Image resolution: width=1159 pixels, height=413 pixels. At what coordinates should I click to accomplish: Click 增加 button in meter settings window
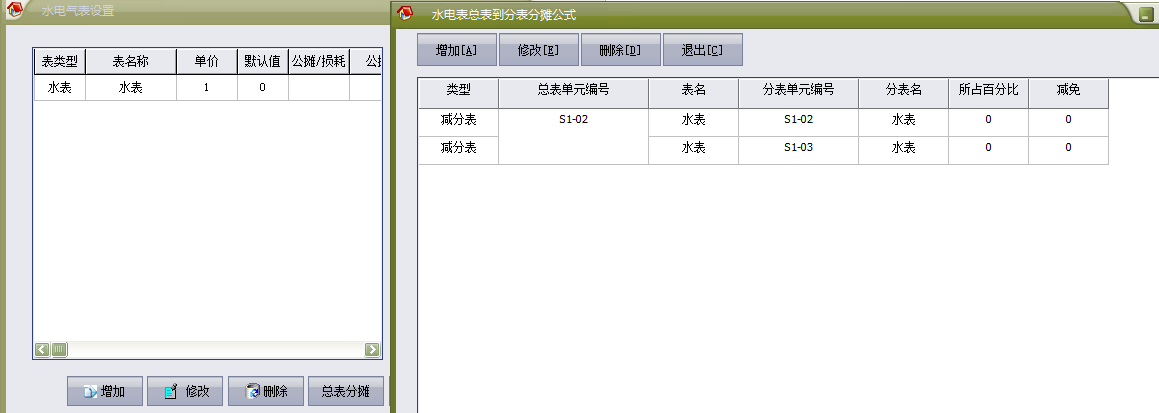click(x=105, y=392)
